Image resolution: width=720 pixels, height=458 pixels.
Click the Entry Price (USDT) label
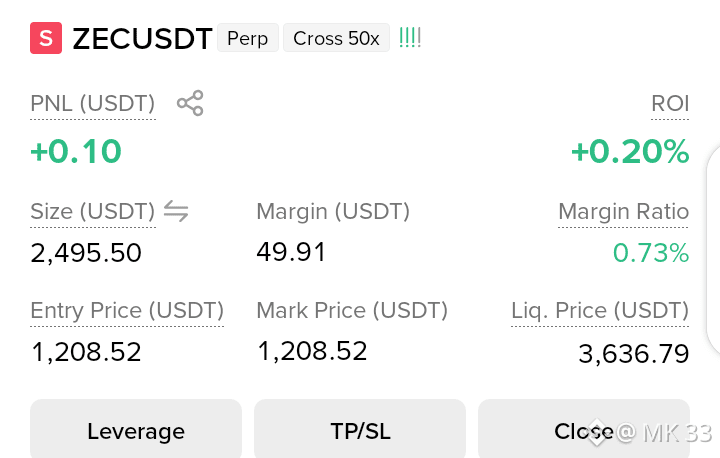point(127,311)
